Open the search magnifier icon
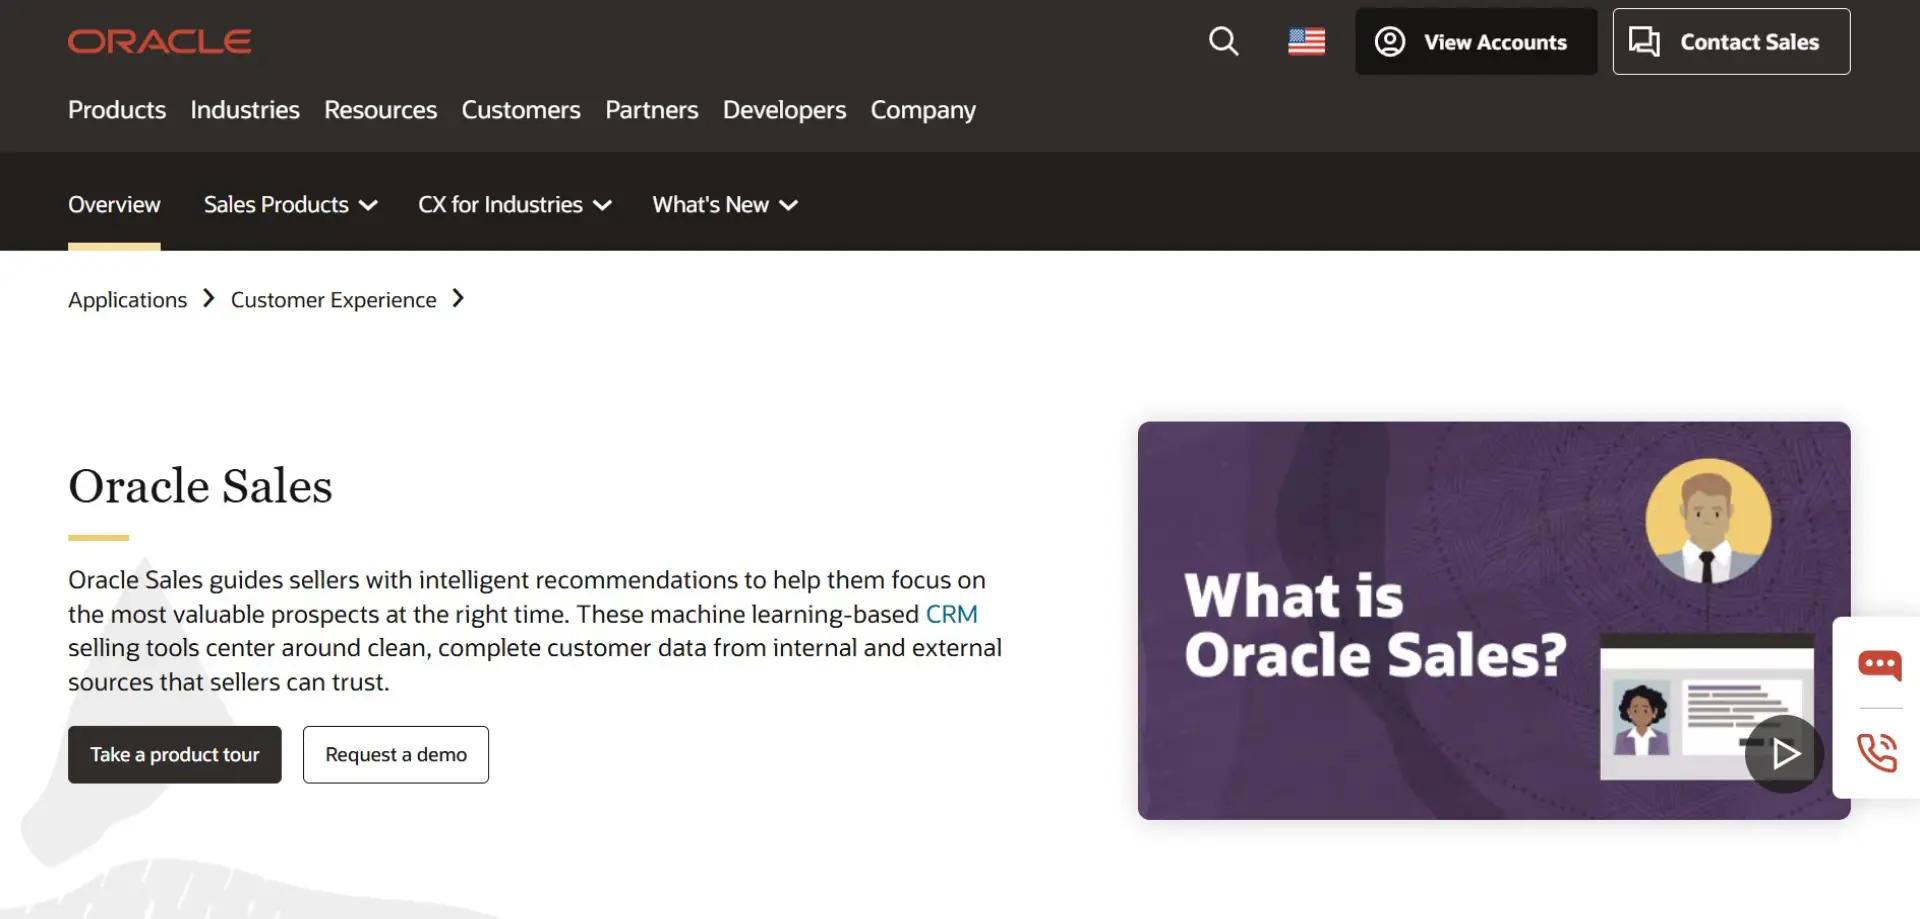 (1223, 41)
